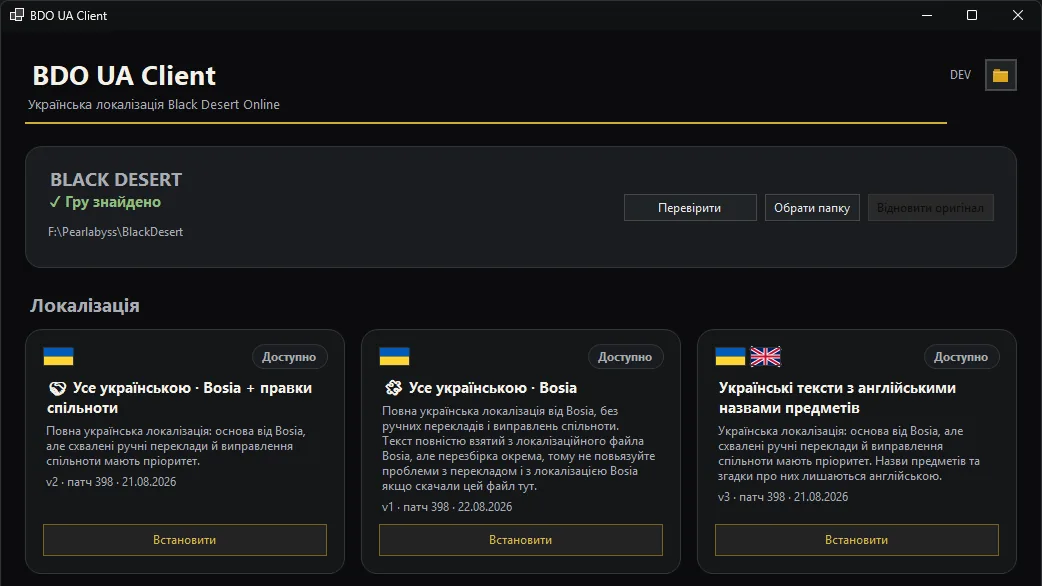The width and height of the screenshot is (1042, 586).
Task: Click title 'Українські тексти з англійськими назвами предметів'
Action: tap(837, 397)
